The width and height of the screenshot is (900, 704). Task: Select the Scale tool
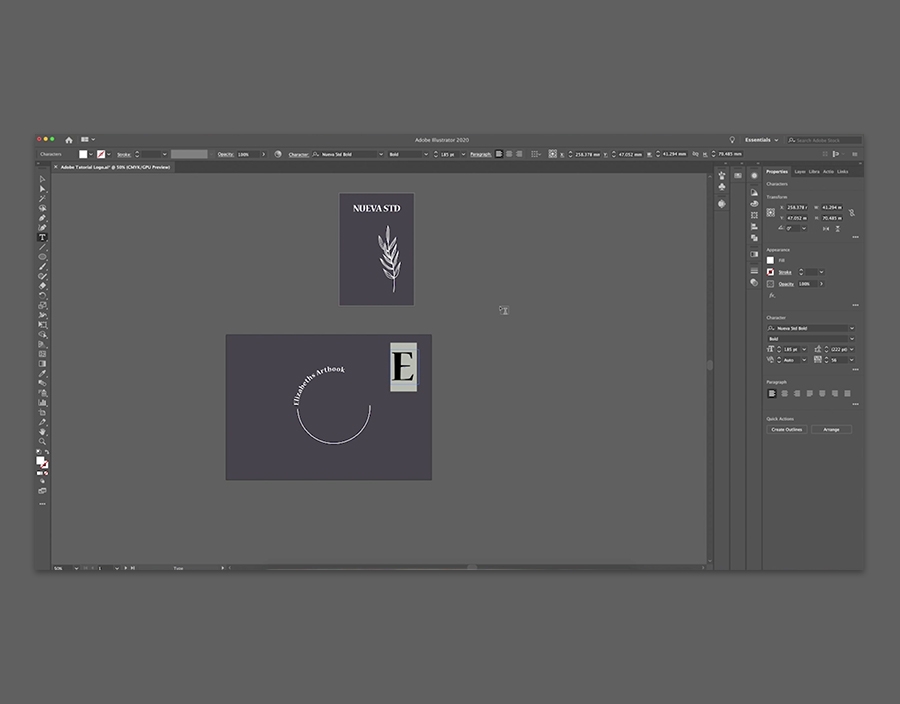42,305
